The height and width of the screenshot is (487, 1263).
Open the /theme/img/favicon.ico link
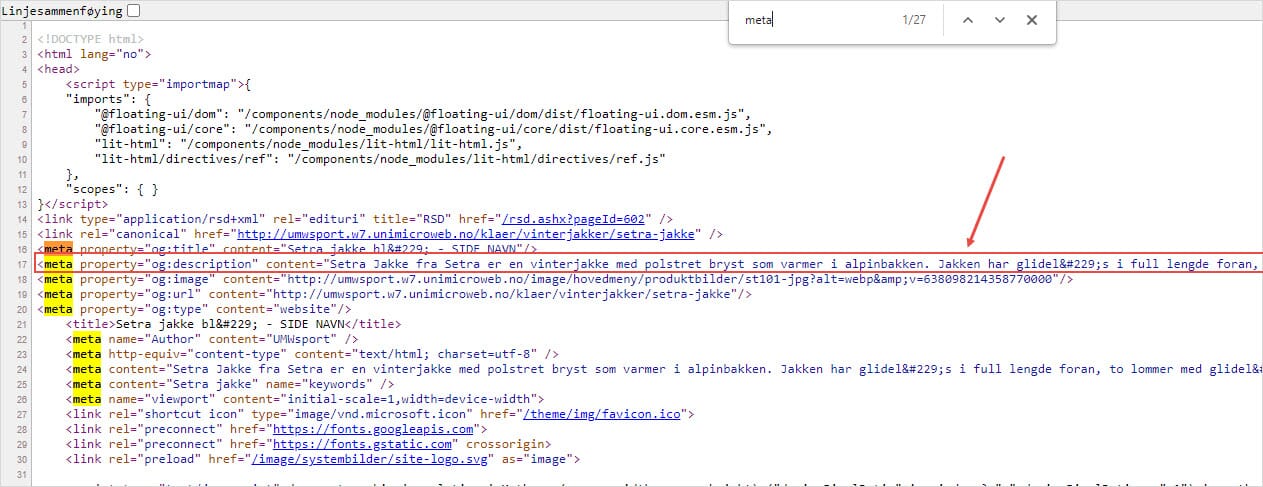point(609,413)
